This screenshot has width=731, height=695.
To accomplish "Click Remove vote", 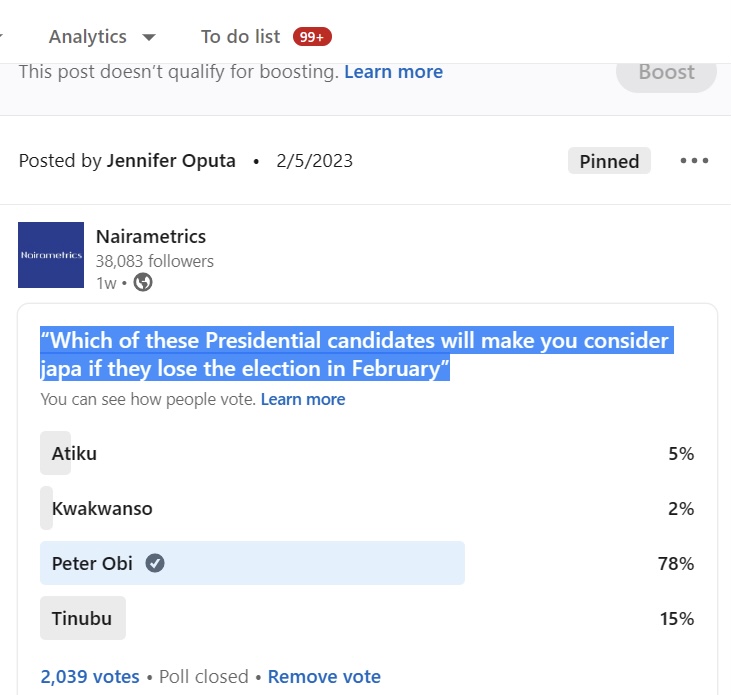I will [324, 676].
